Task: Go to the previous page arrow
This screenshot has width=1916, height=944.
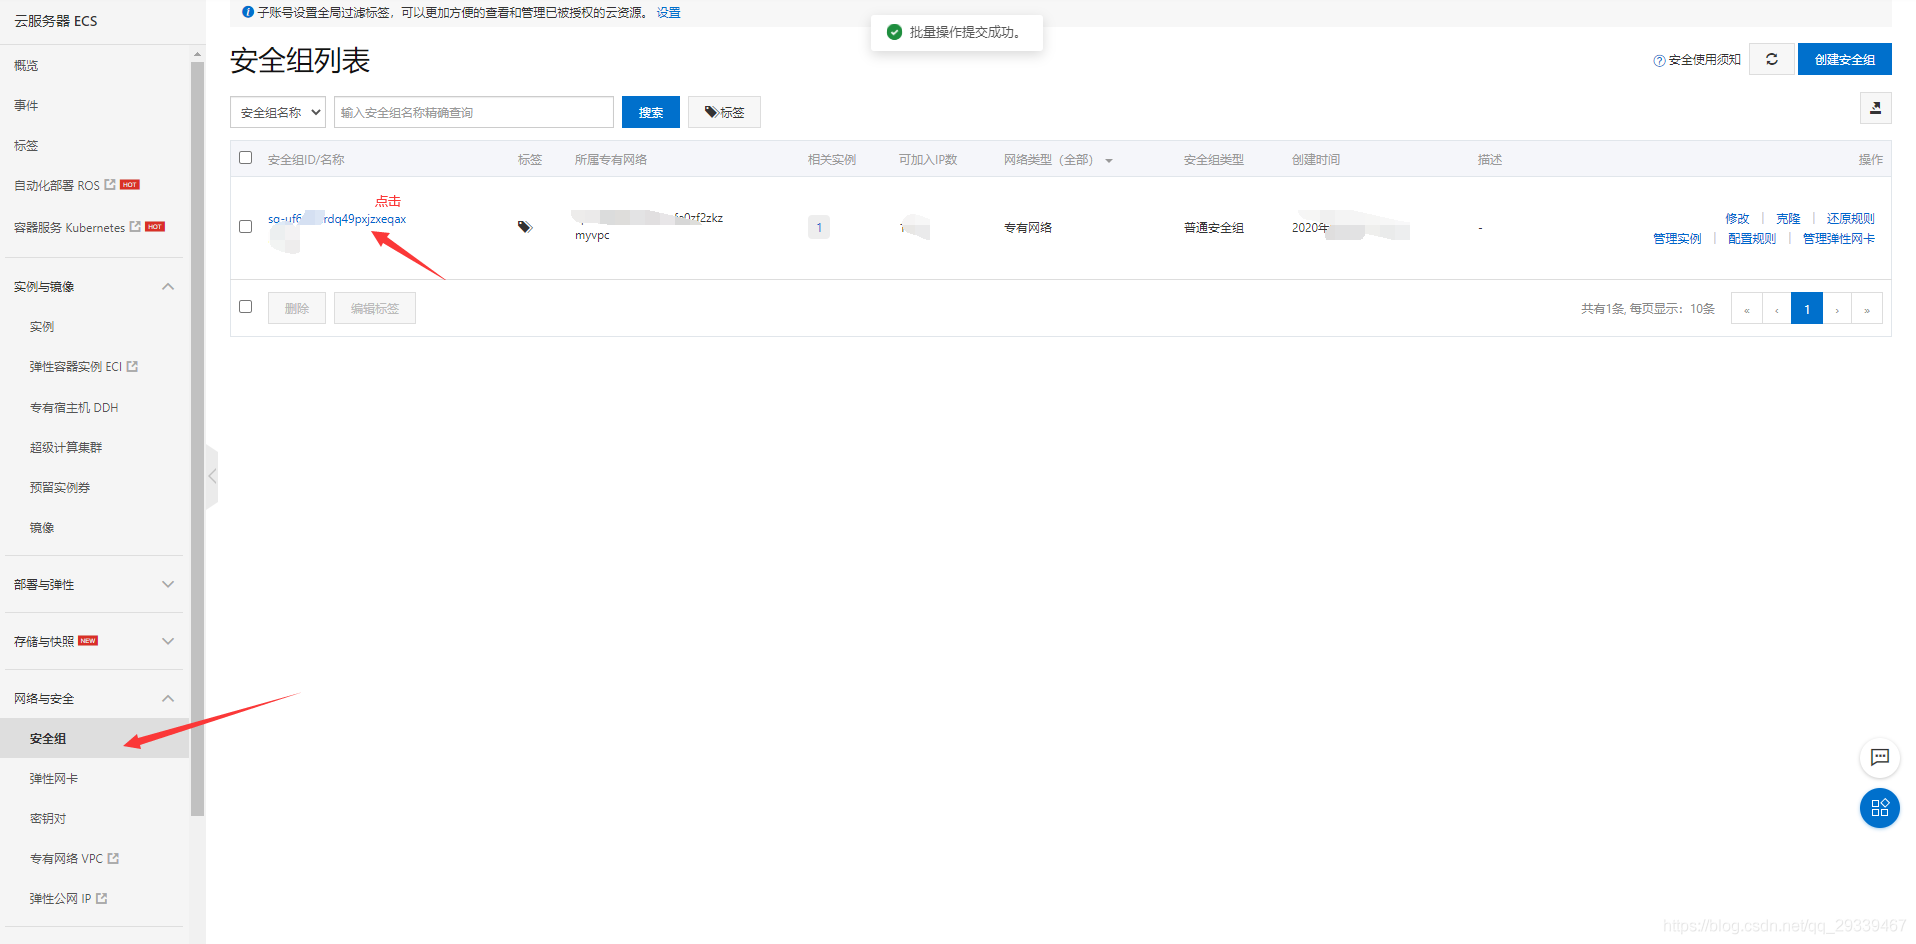Action: [x=1777, y=309]
